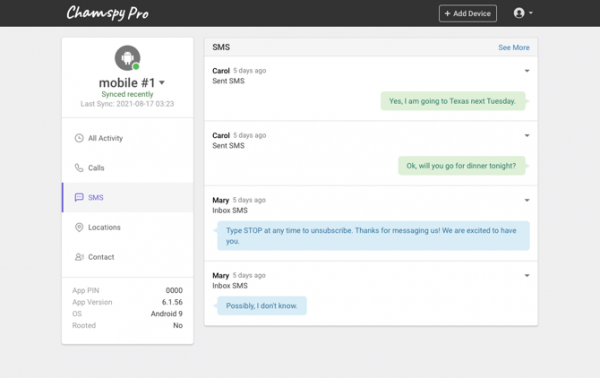Viewport: 600px width, 378px height.
Task: Expand the mobile #1 device dropdown
Action: pos(162,83)
